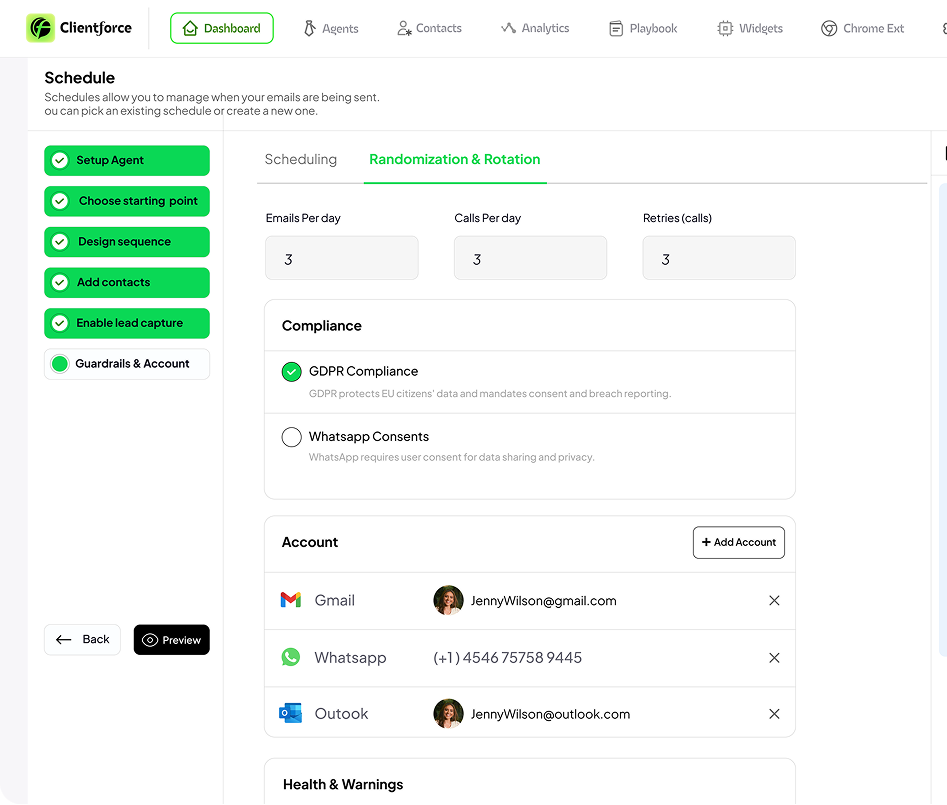Remove the Gmail account with X
This screenshot has height=805, width=947.
[x=774, y=600]
